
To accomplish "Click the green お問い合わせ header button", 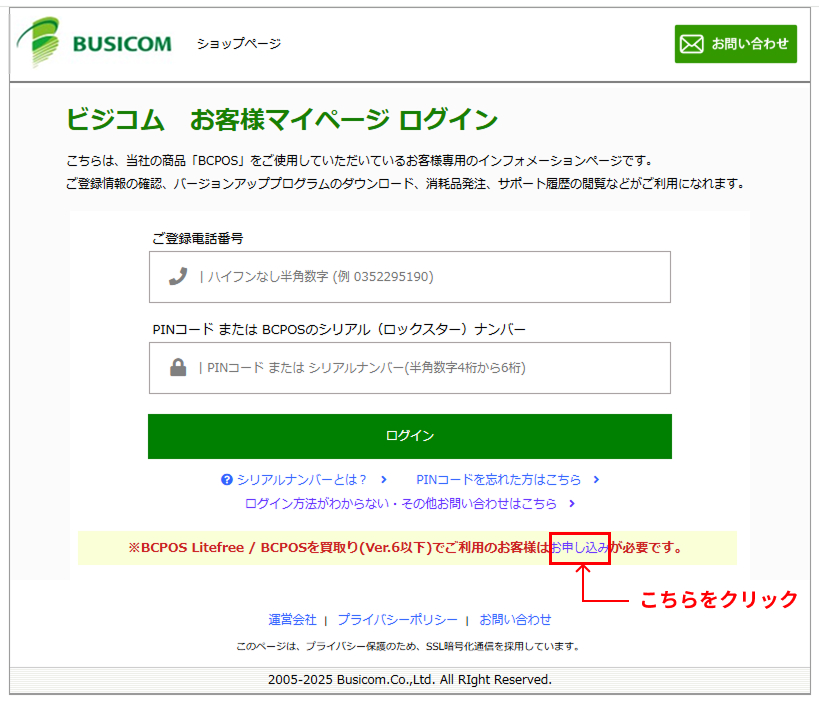I will pyautogui.click(x=735, y=44).
